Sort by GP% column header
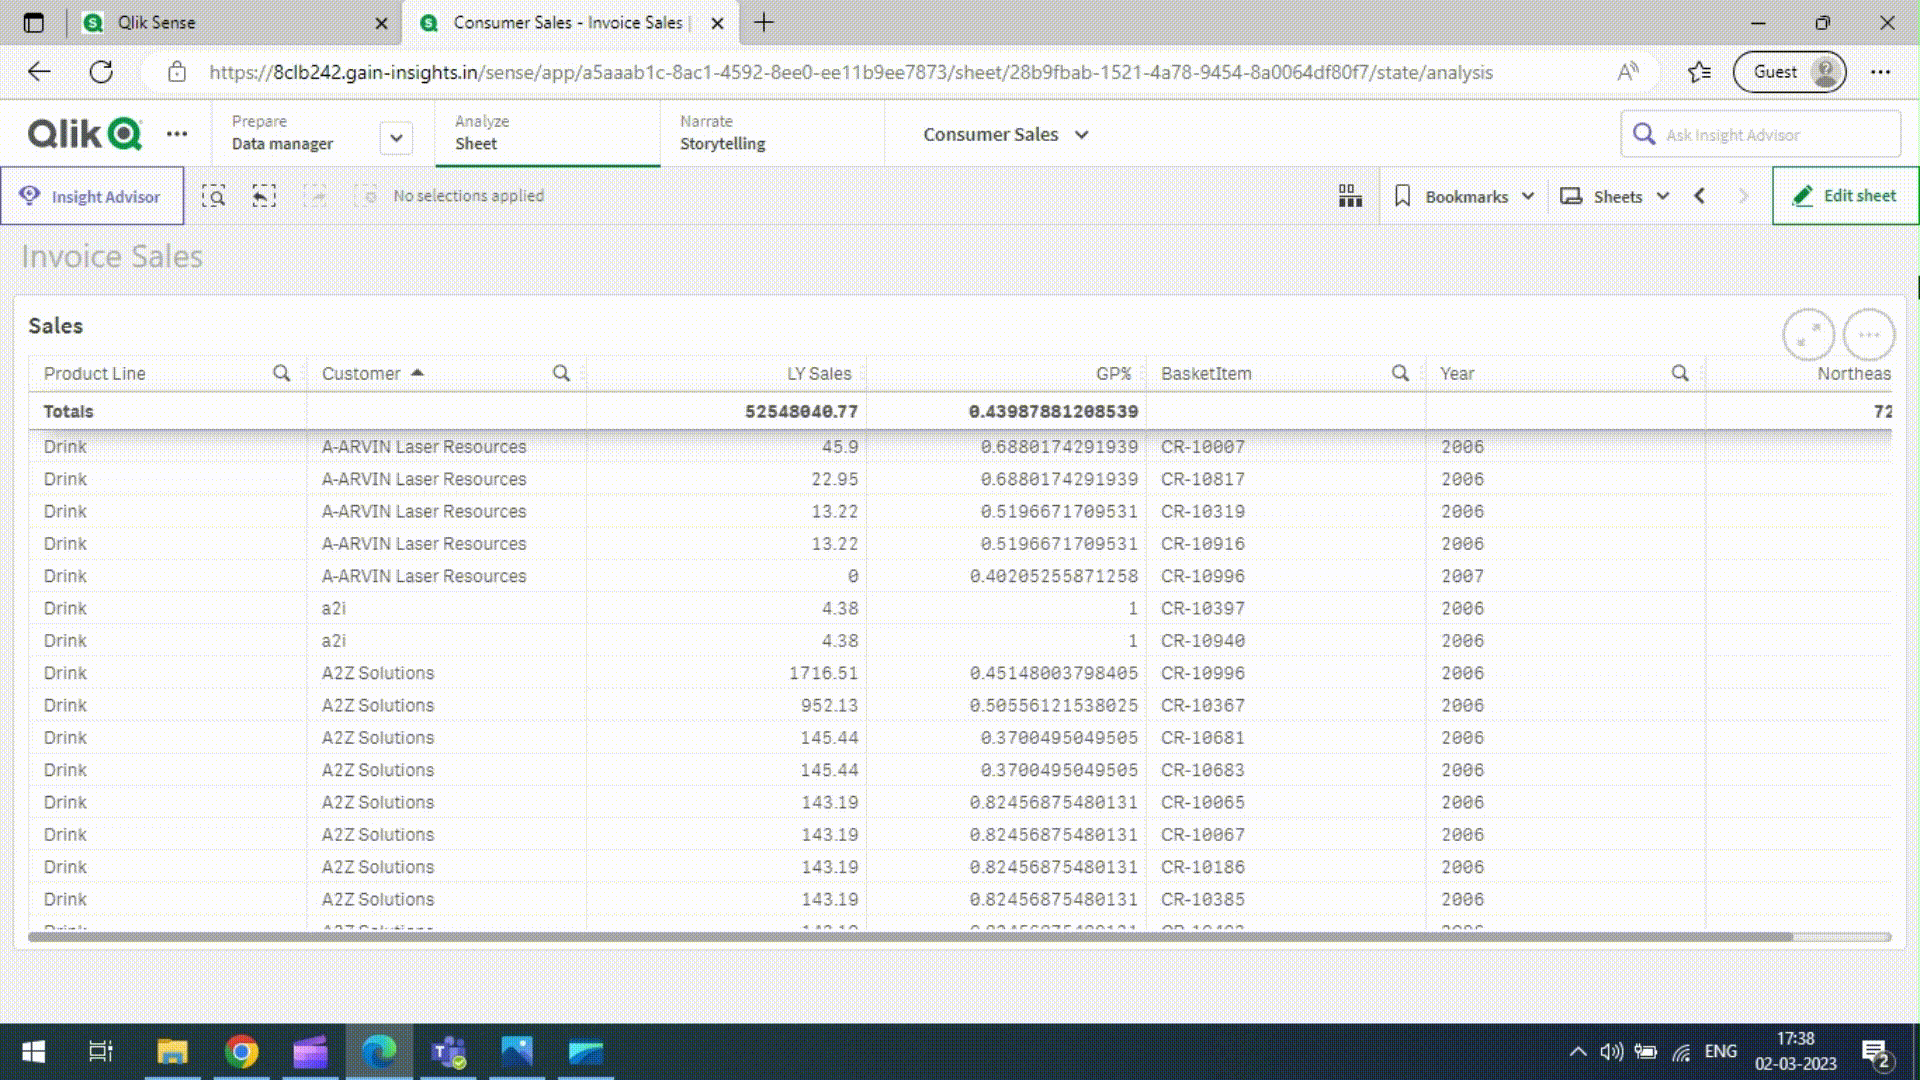 [x=1113, y=373]
